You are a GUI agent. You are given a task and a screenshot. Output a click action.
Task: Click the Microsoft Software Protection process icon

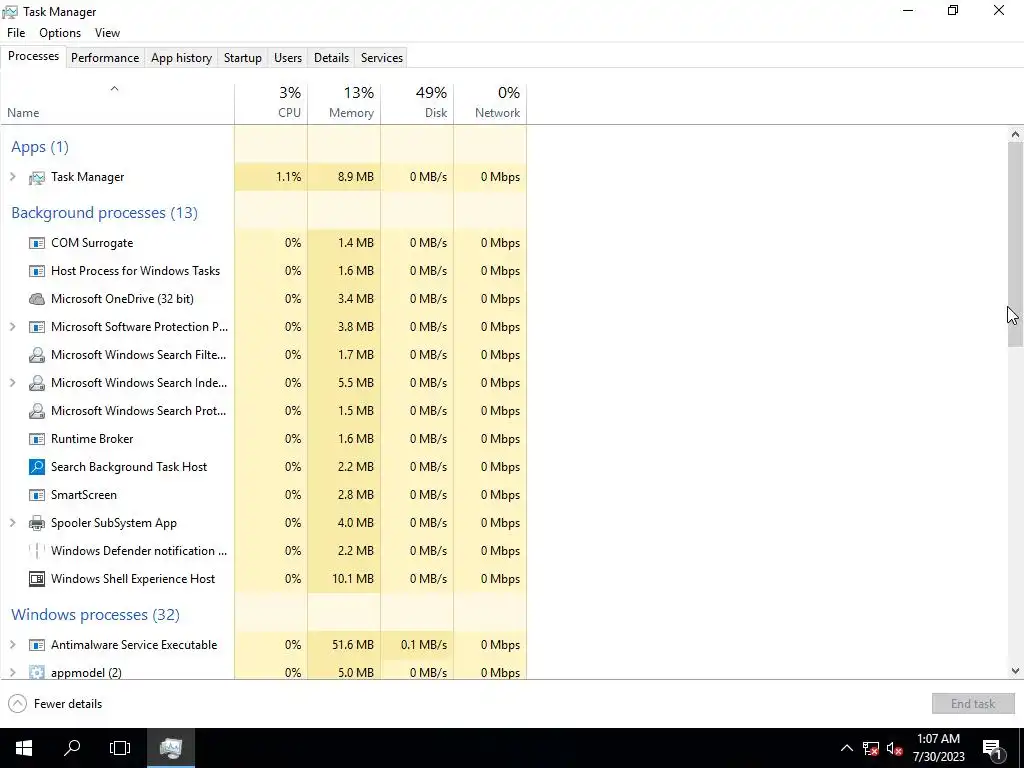pos(37,327)
